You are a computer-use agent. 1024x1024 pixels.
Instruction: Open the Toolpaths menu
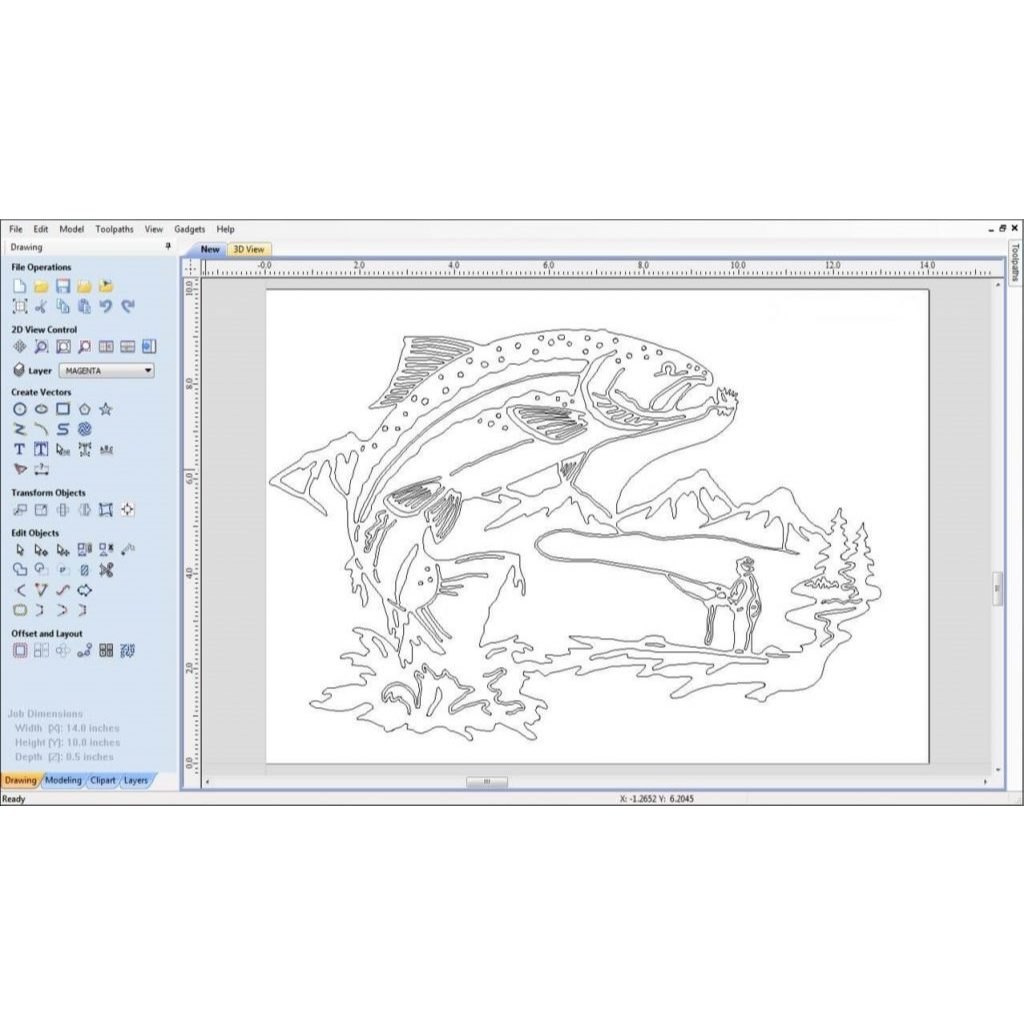coord(114,229)
